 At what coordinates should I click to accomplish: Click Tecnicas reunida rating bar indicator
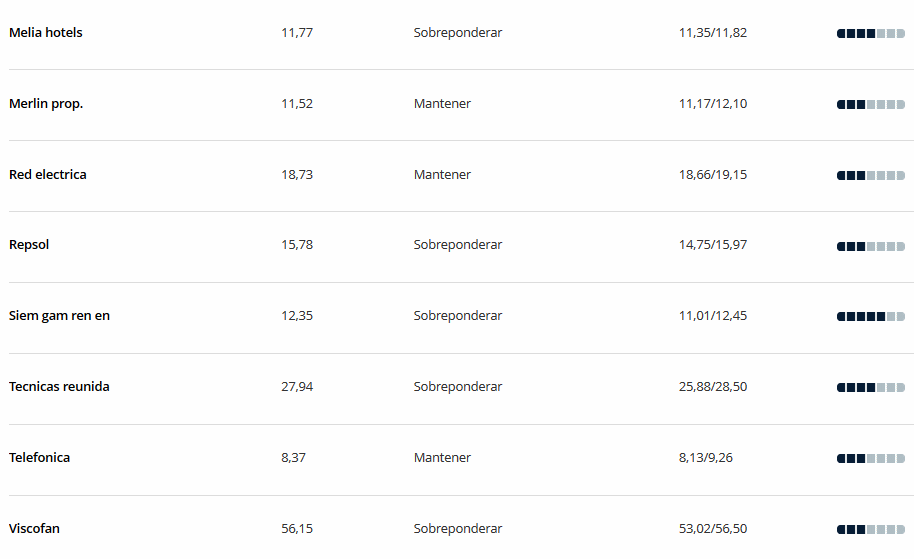[871, 388]
